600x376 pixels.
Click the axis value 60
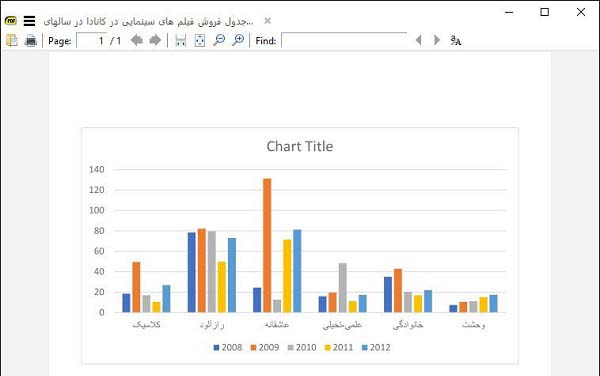coord(99,251)
